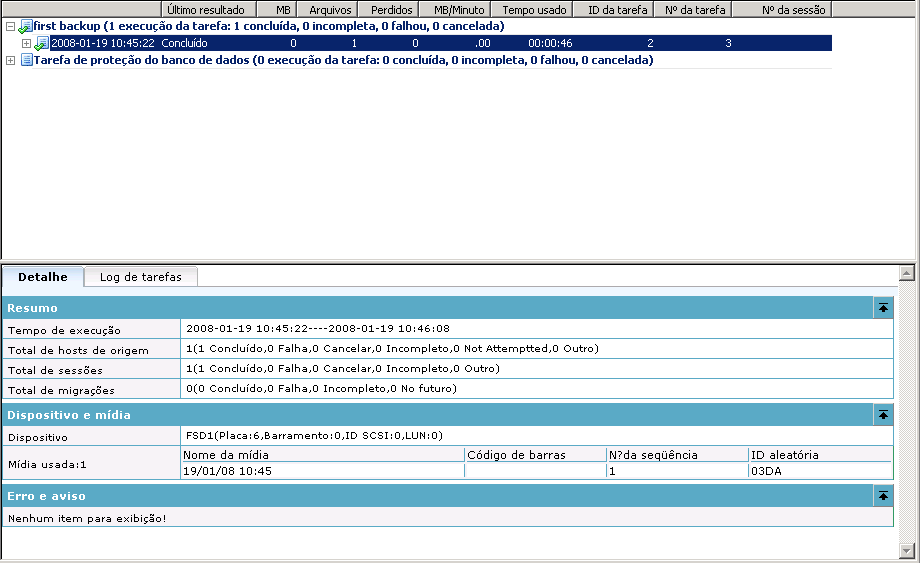Sort by the Tempo usado column header
Image resolution: width=920 pixels, height=563 pixels.
point(532,9)
